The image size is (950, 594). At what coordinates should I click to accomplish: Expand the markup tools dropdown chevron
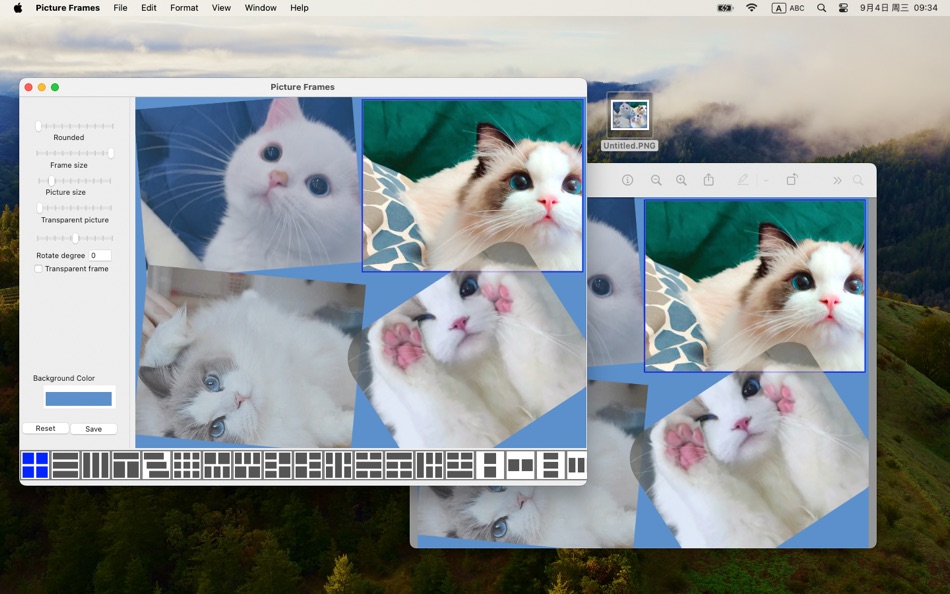pos(765,180)
